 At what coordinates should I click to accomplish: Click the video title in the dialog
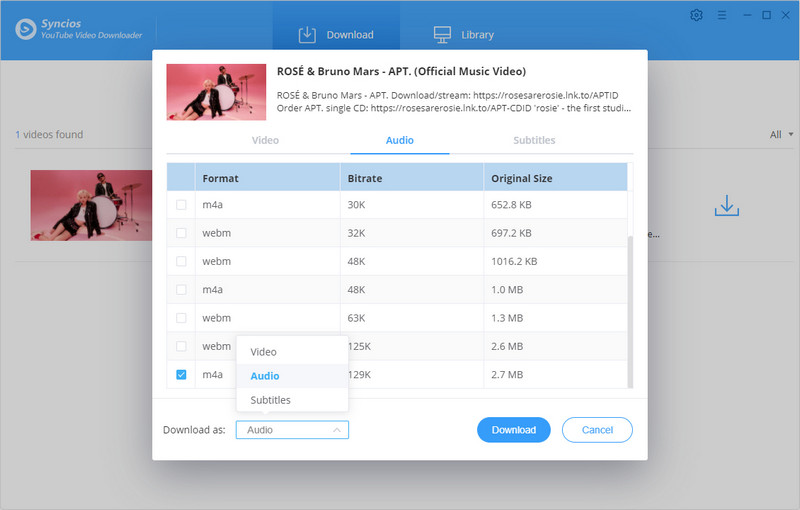[x=401, y=71]
